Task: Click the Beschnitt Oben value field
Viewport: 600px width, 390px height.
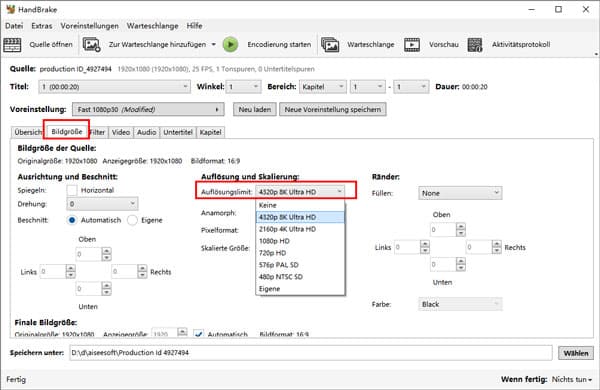Action: 89,254
